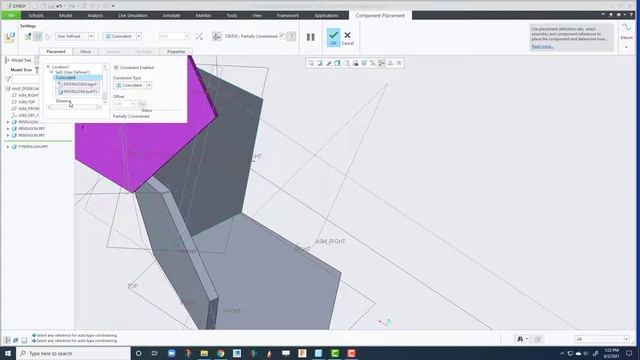Expand the first PENTAGON.PRT tree node
Screen dimensions: 640x360
tap(8, 122)
